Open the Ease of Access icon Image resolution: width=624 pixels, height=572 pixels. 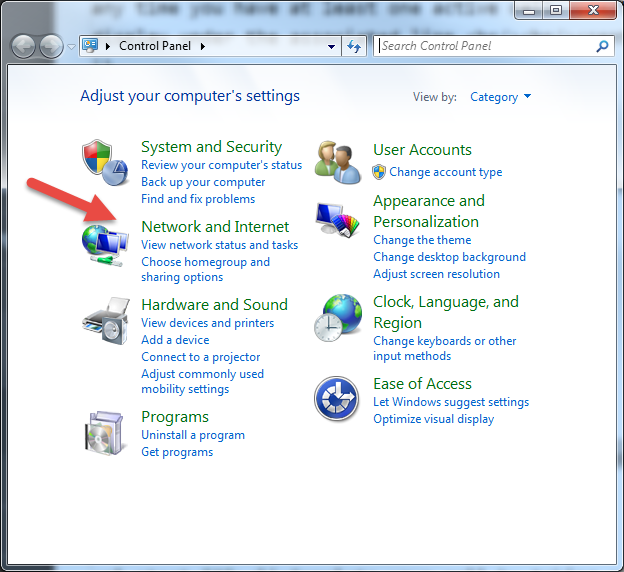coord(337,399)
